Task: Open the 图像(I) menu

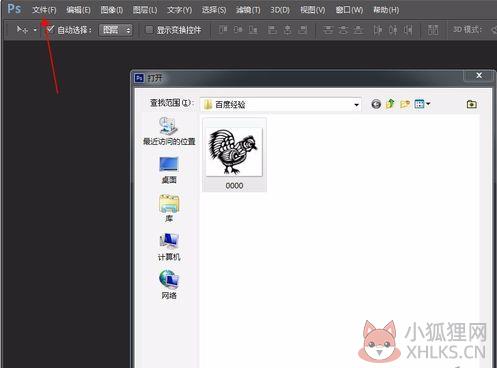Action: [112, 10]
